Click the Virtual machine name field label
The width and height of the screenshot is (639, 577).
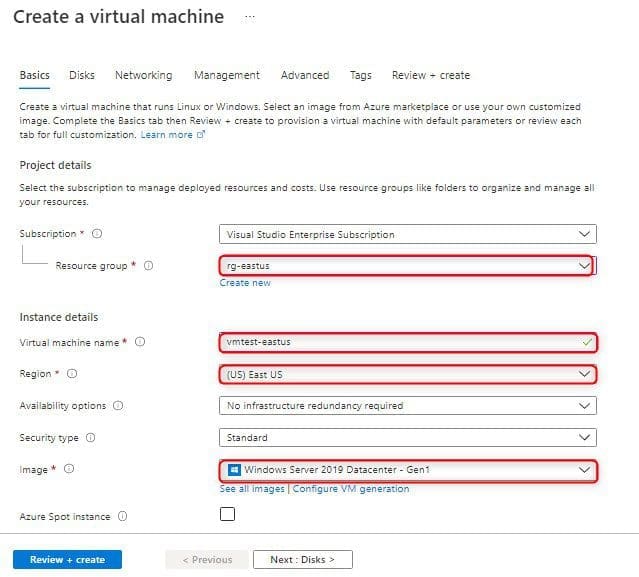tap(69, 343)
